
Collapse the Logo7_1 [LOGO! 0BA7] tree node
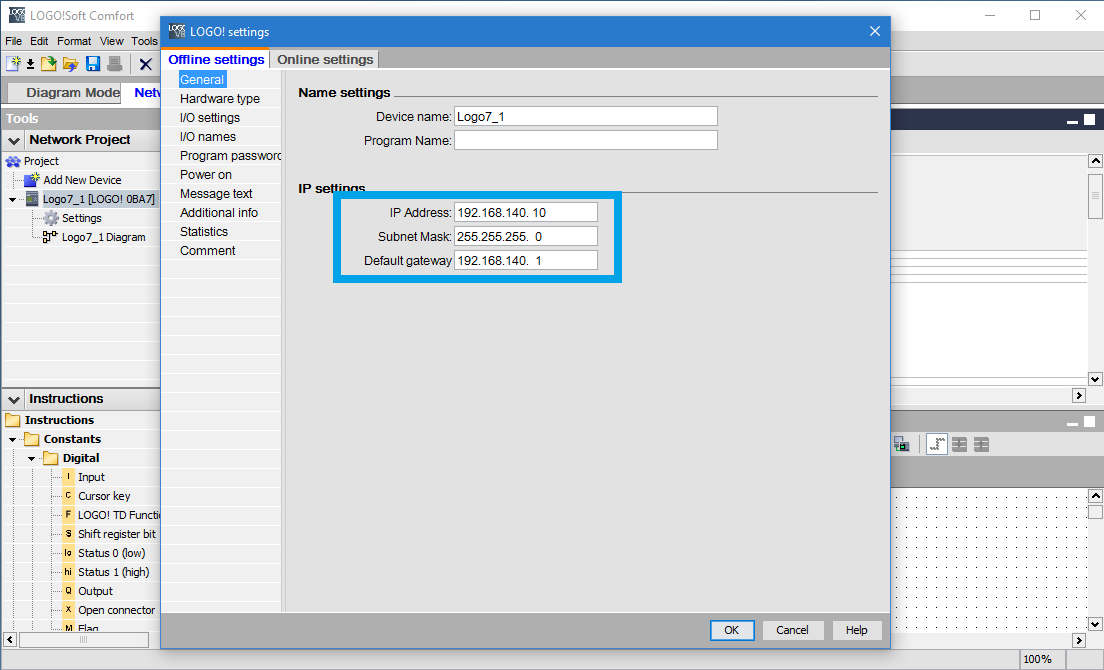[x=13, y=200]
